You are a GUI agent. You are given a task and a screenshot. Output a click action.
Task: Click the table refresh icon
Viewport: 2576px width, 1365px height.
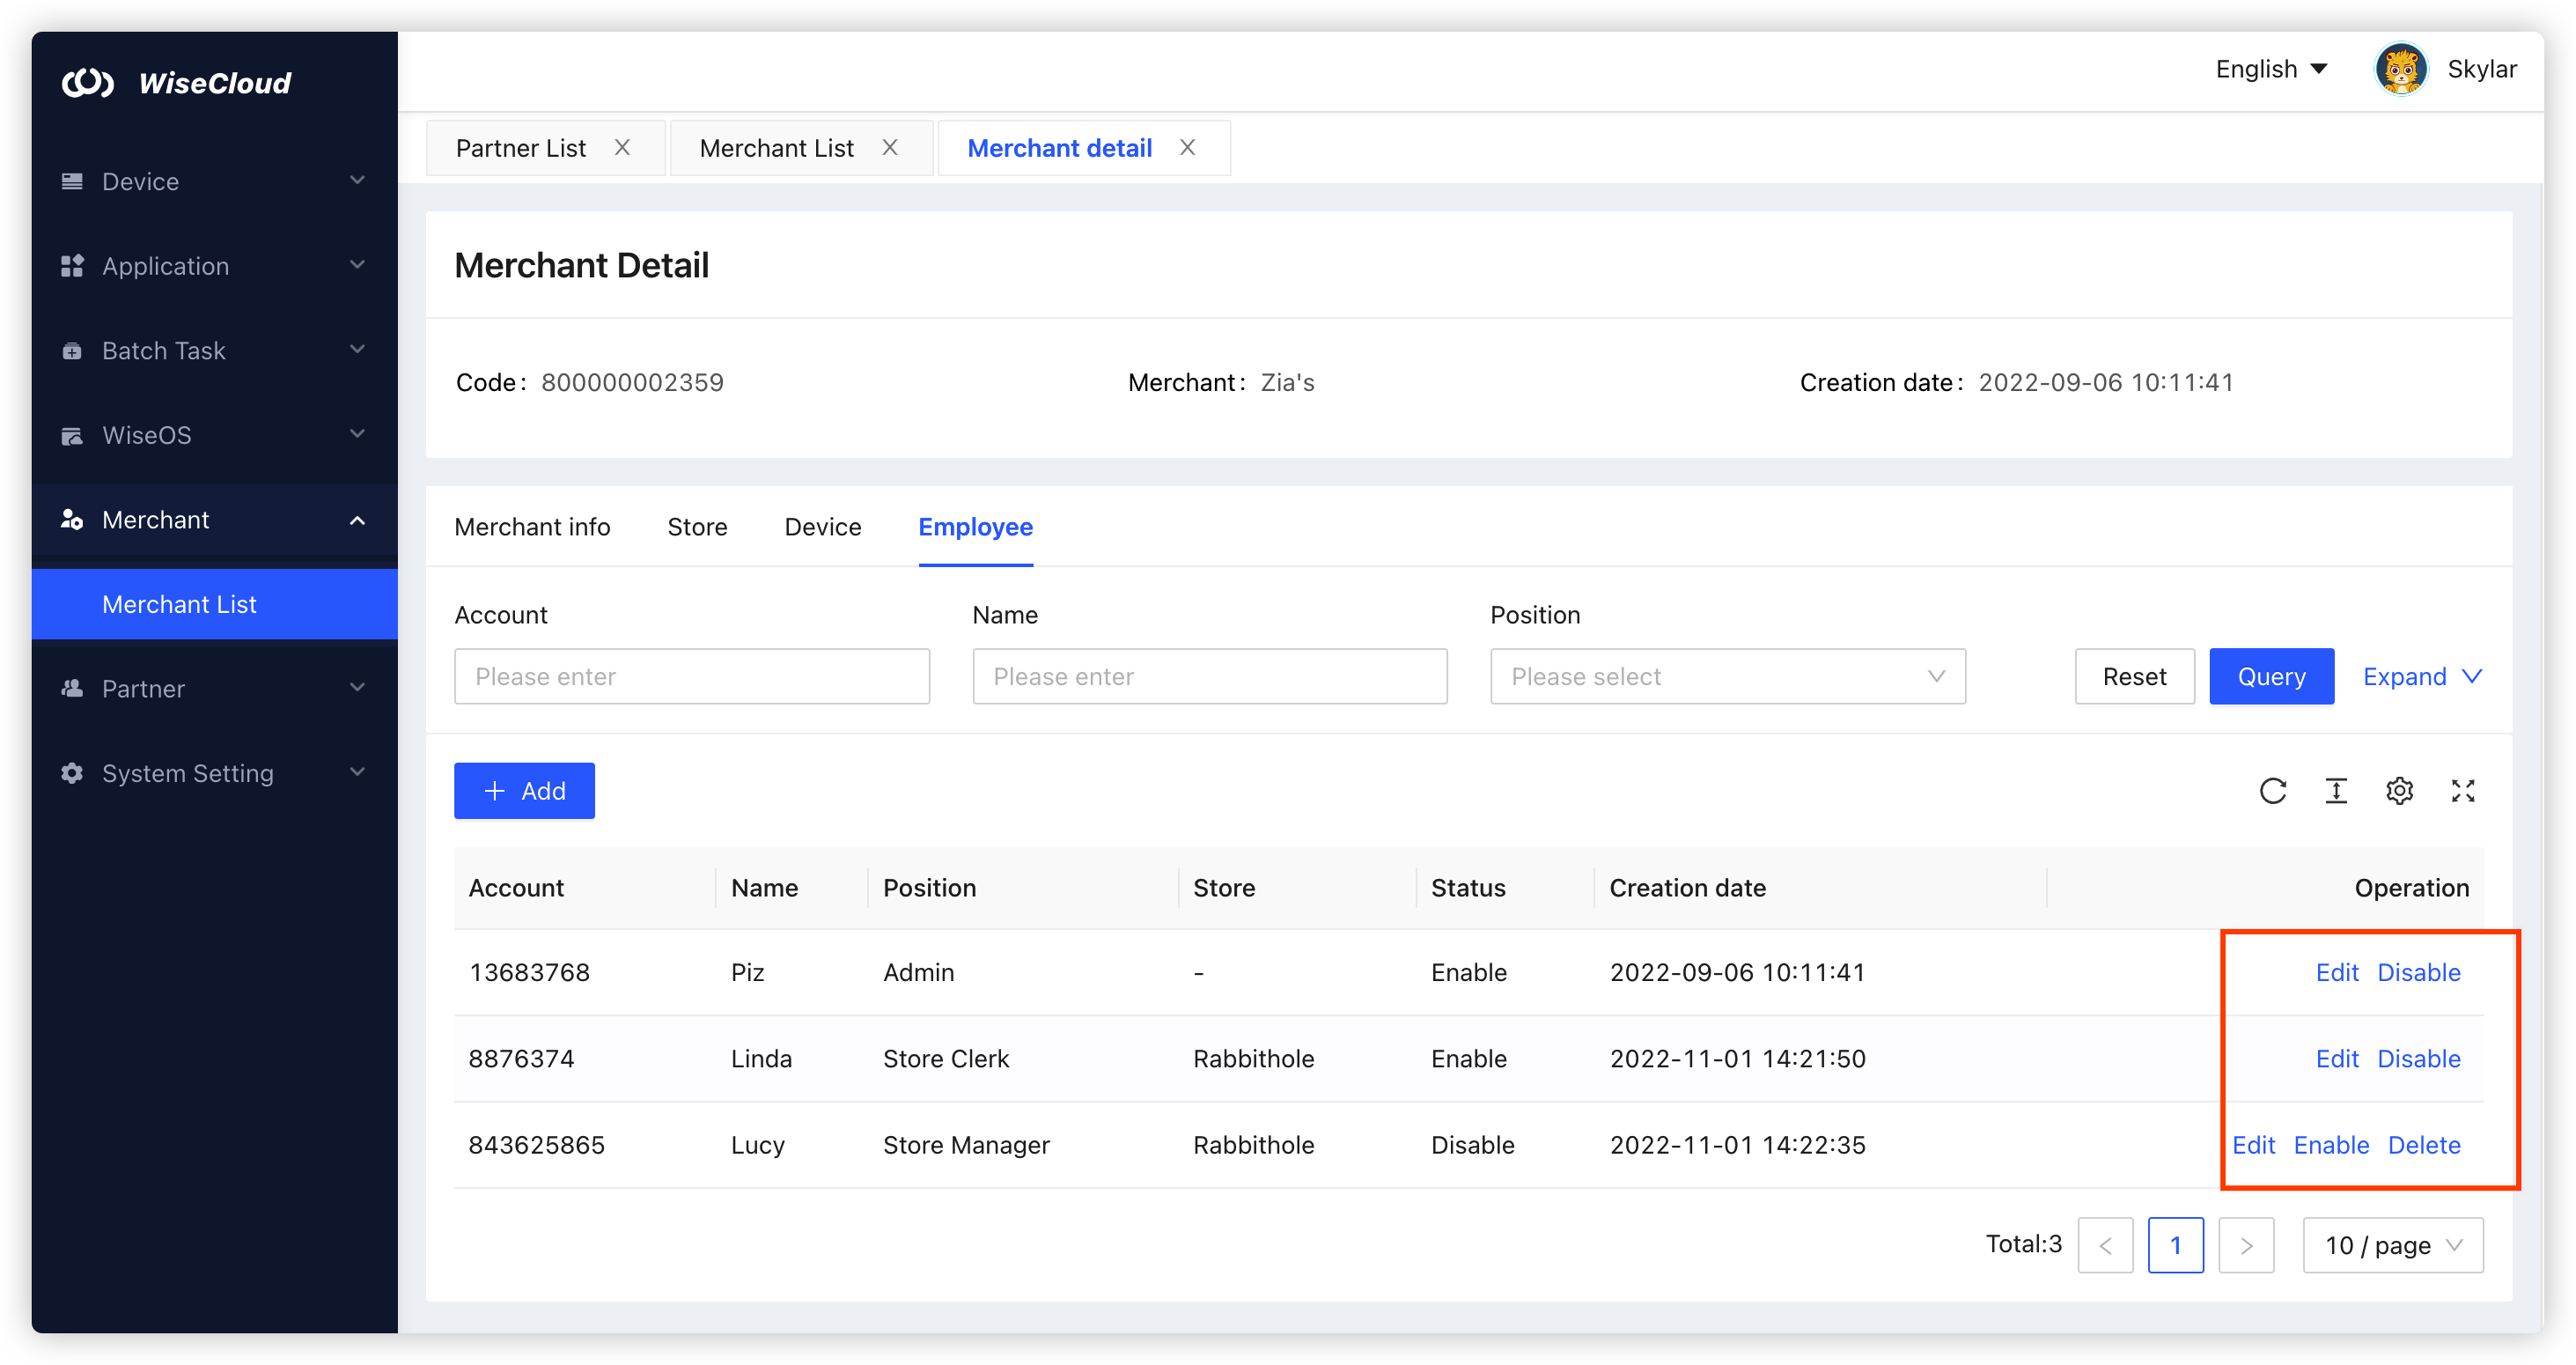coord(2272,791)
